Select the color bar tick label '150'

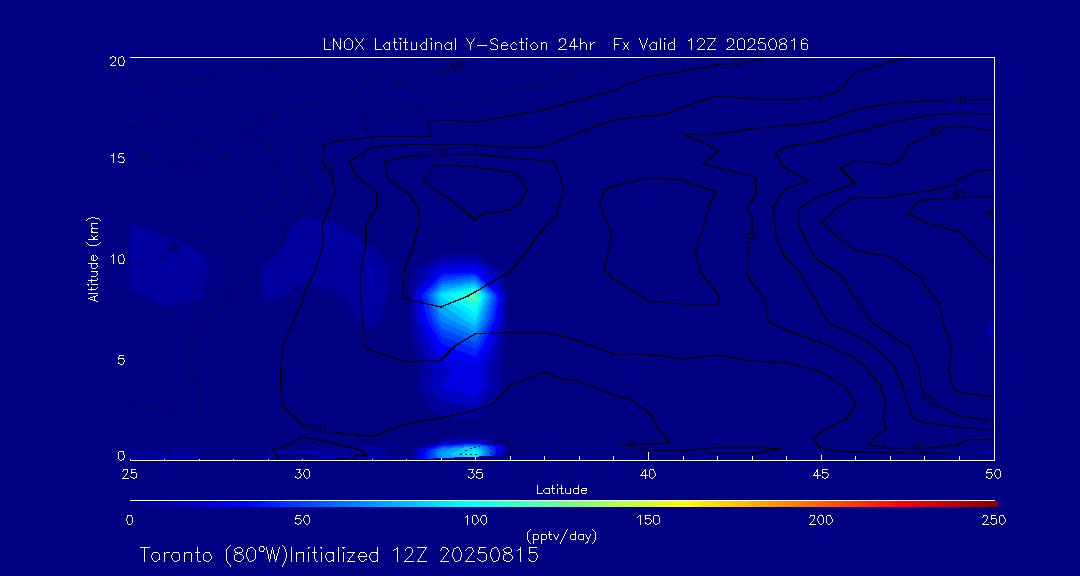[x=648, y=520]
